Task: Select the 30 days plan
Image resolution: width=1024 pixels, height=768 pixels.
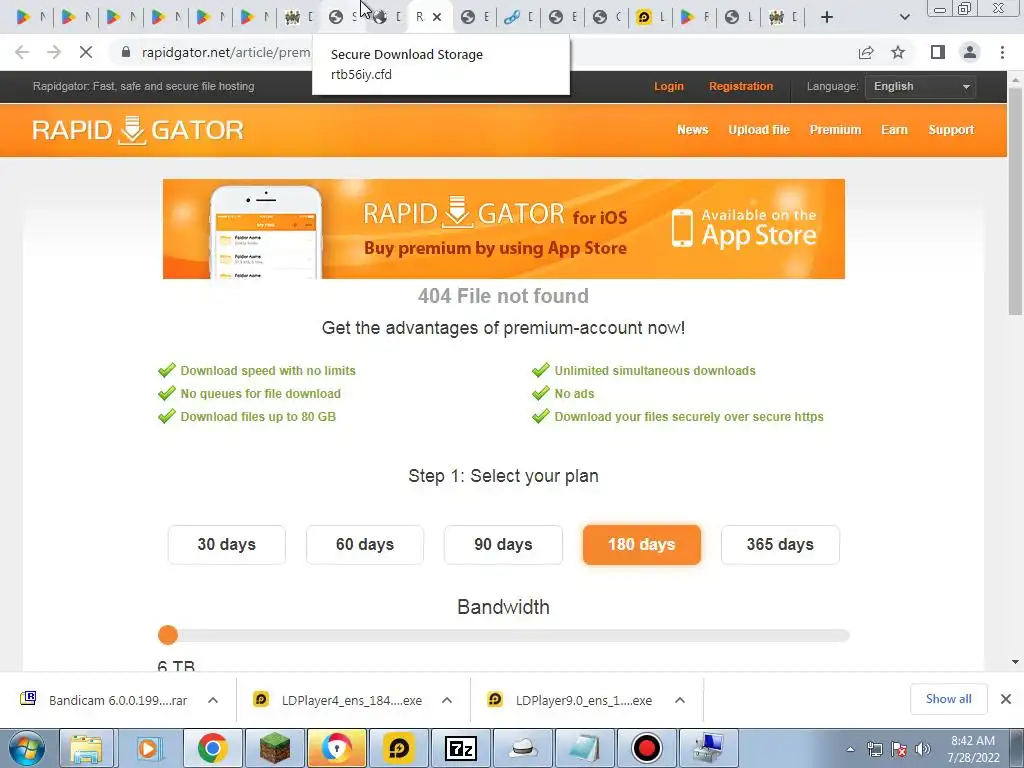Action: point(227,545)
